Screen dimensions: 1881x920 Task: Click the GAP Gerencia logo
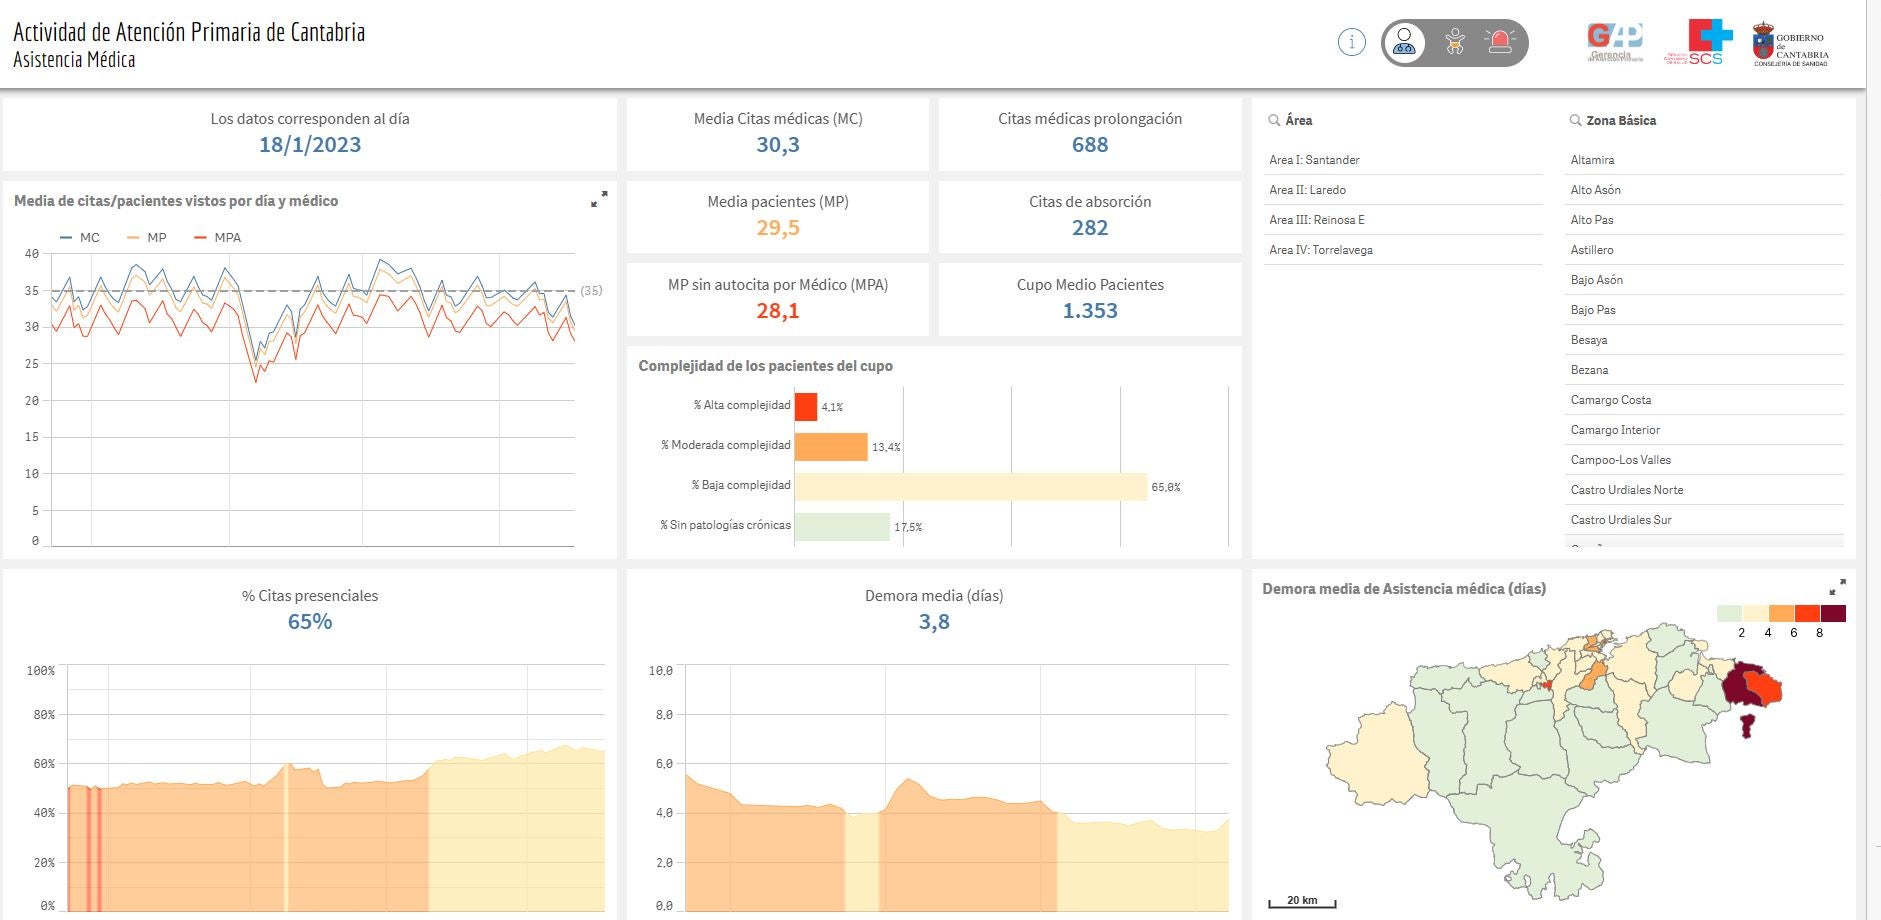click(1615, 42)
